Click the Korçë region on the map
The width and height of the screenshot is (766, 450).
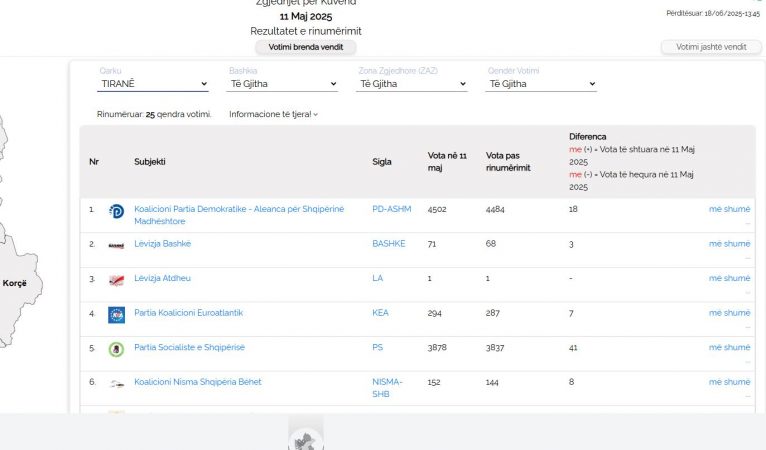15,283
